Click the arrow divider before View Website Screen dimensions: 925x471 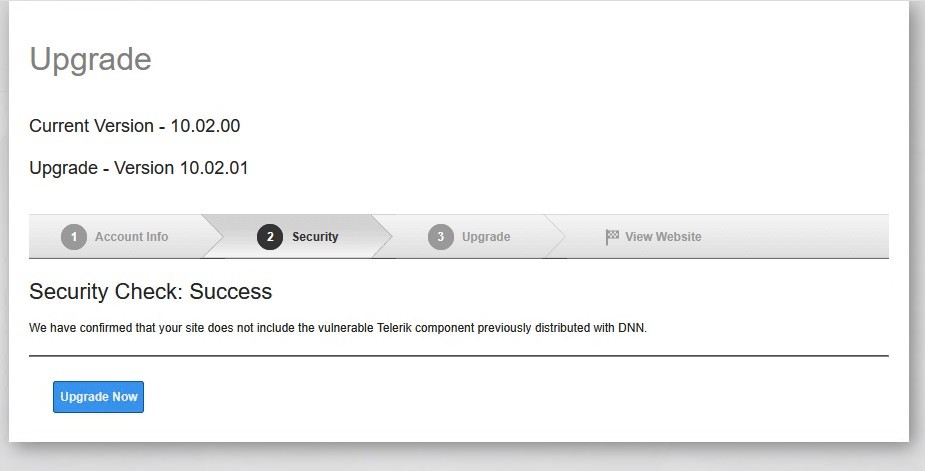pyautogui.click(x=556, y=237)
